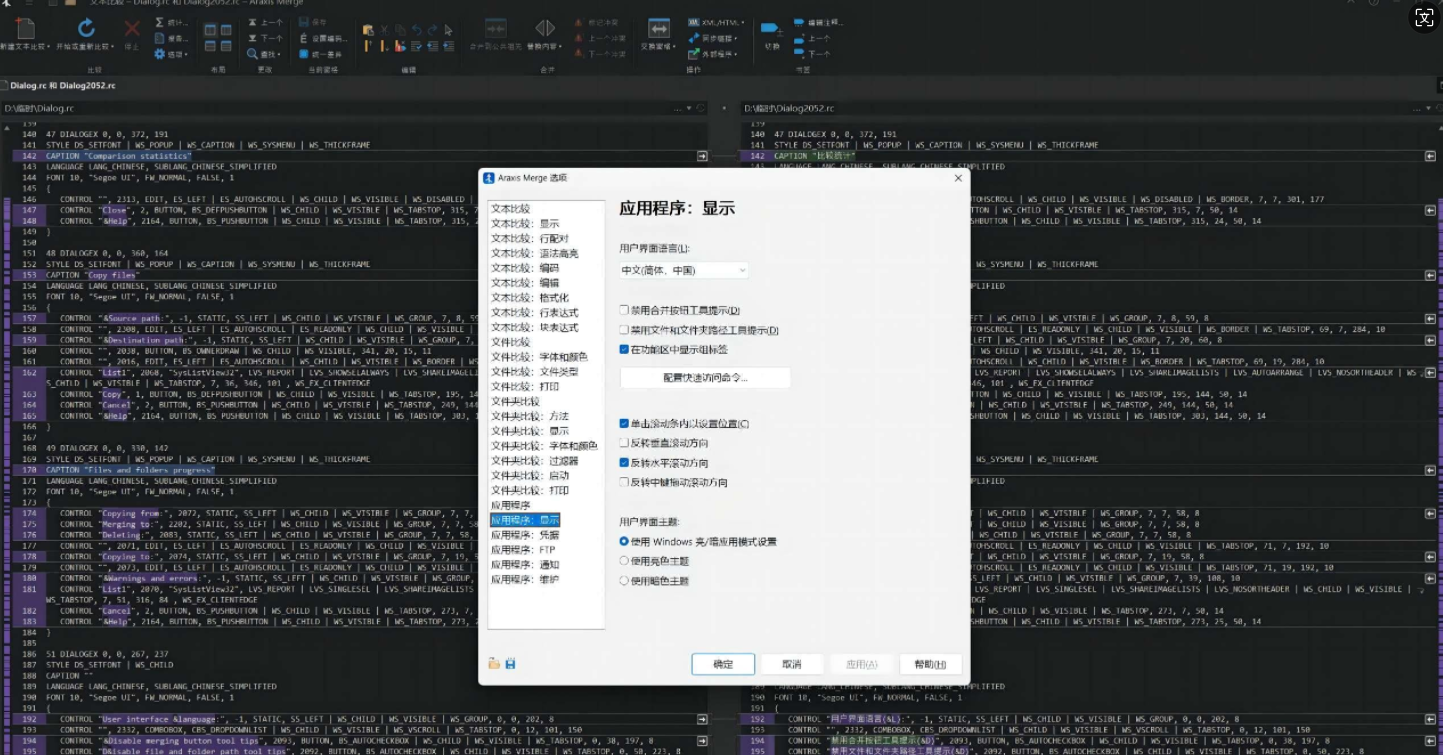Select 文本比较: 行配对 in options list

[x=530, y=238]
